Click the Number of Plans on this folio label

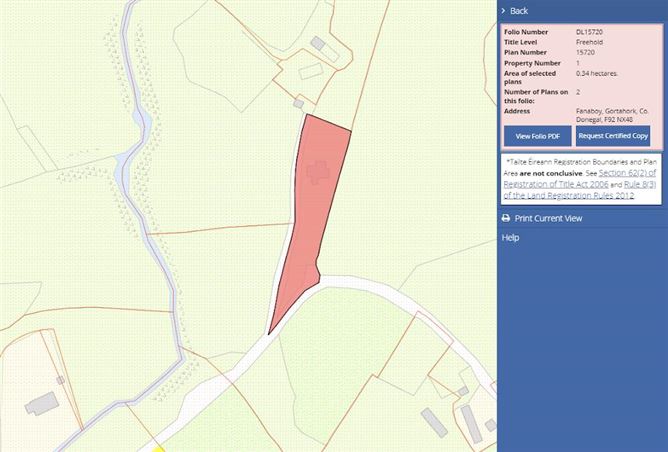[536, 96]
